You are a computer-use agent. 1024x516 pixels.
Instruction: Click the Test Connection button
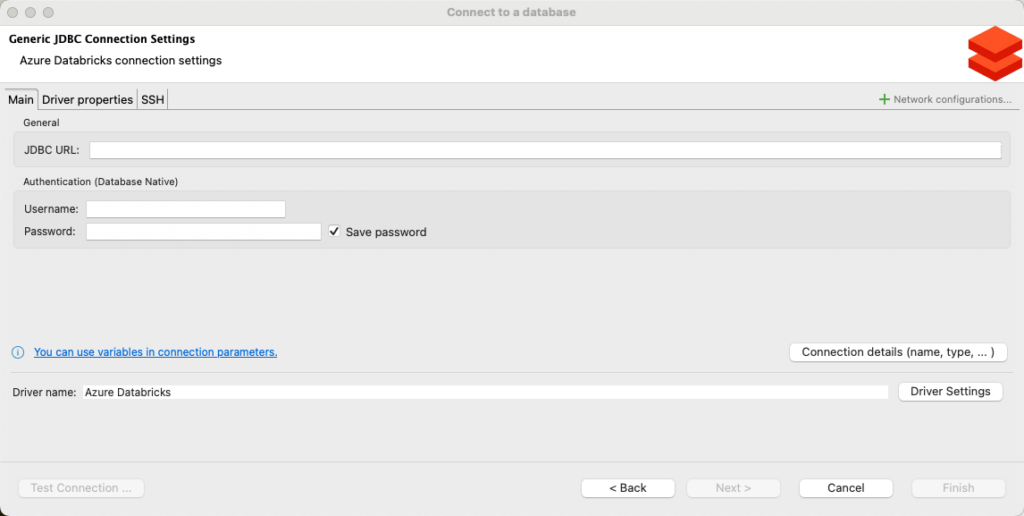(81, 488)
